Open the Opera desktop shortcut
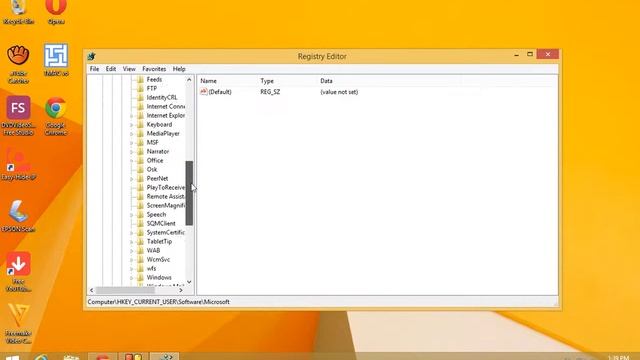640x360 pixels. [56, 11]
